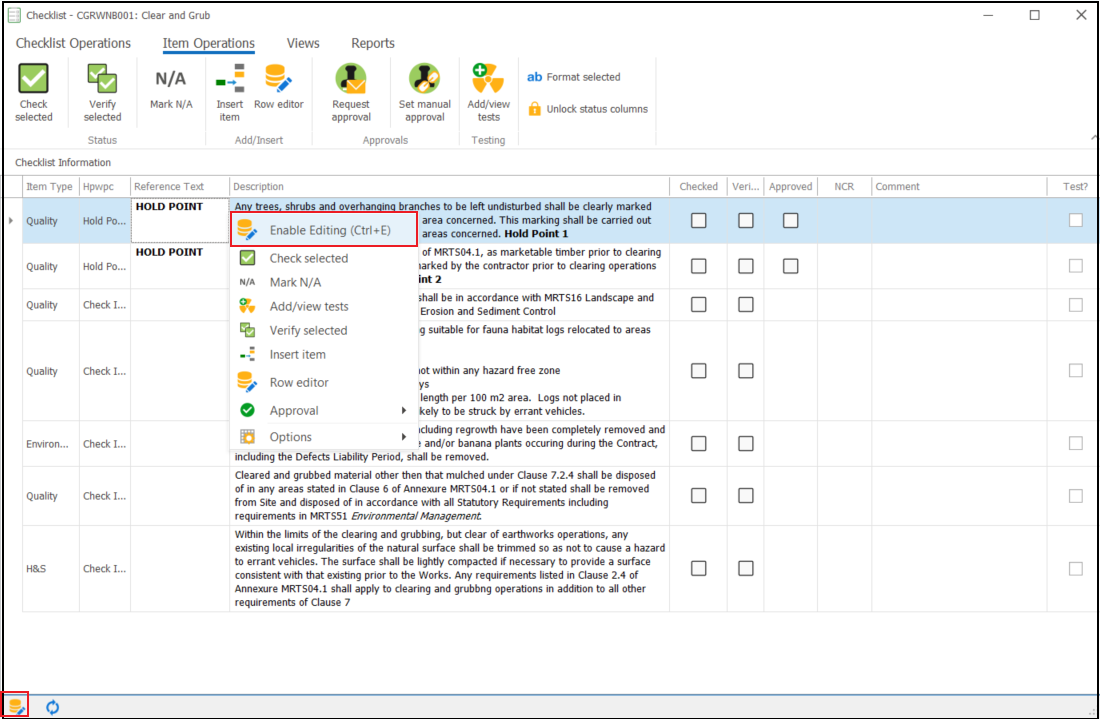Click the Comment cell of Hold Point 1 row

[x=959, y=220]
